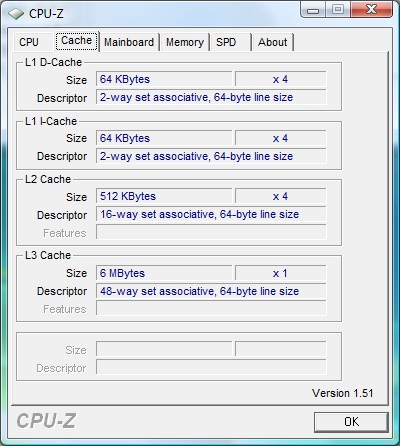The height and width of the screenshot is (446, 400).
Task: Click the OK button
Action: click(x=351, y=422)
